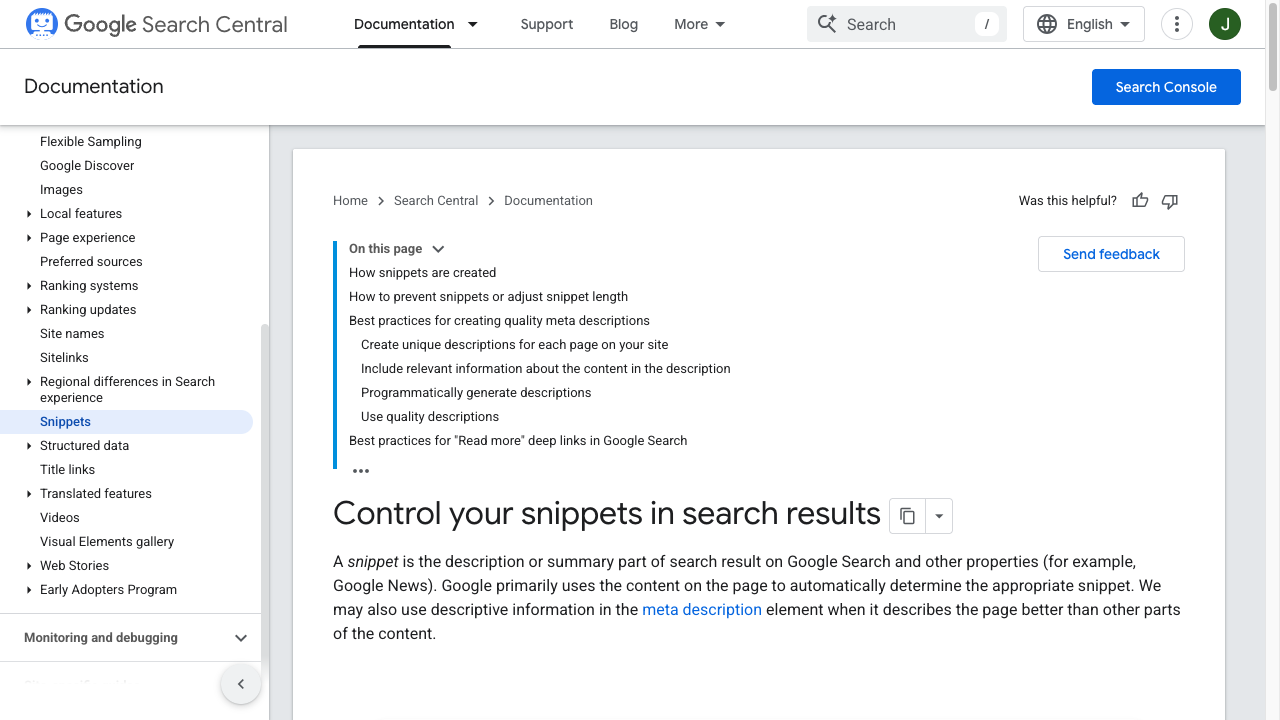Expand Page experience tree item
The height and width of the screenshot is (720, 1280).
(x=29, y=238)
